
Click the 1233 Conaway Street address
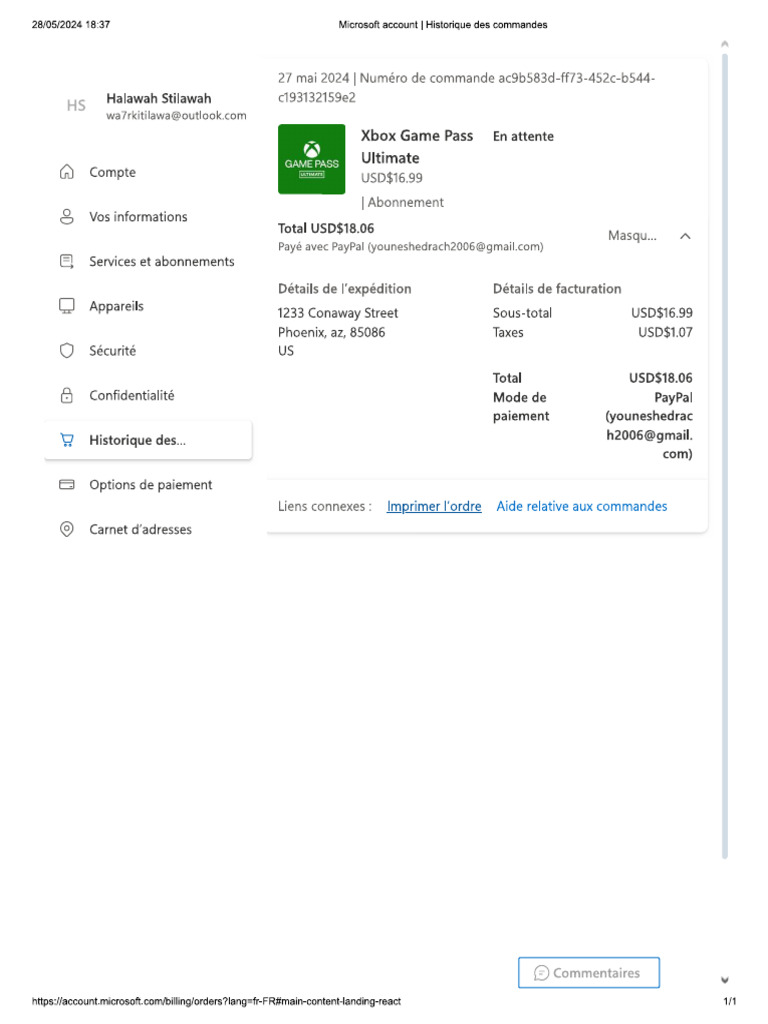[338, 313]
